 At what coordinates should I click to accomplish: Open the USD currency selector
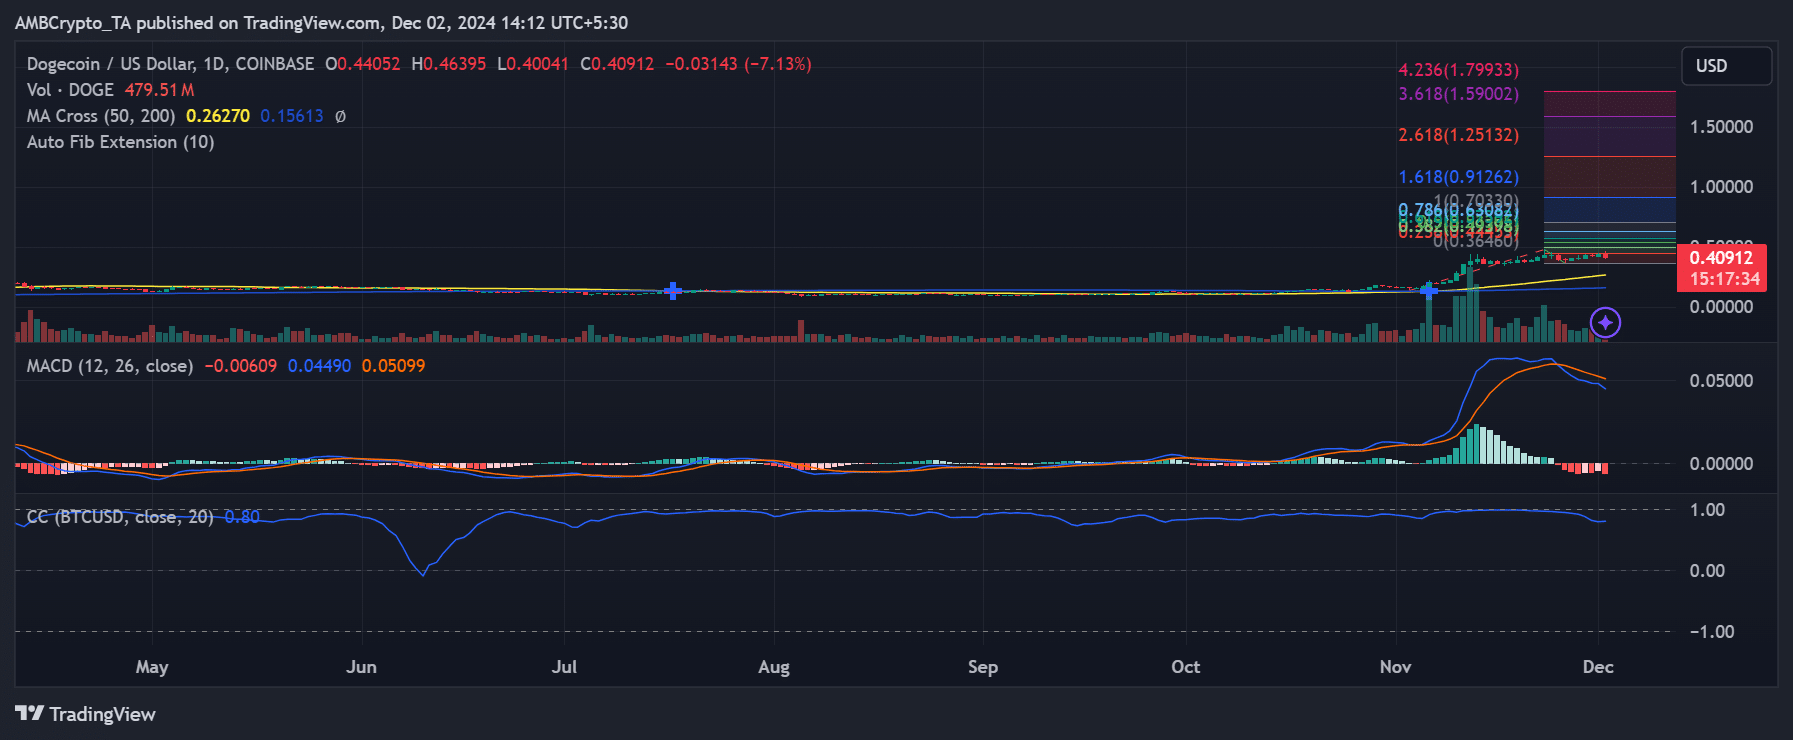click(1726, 66)
